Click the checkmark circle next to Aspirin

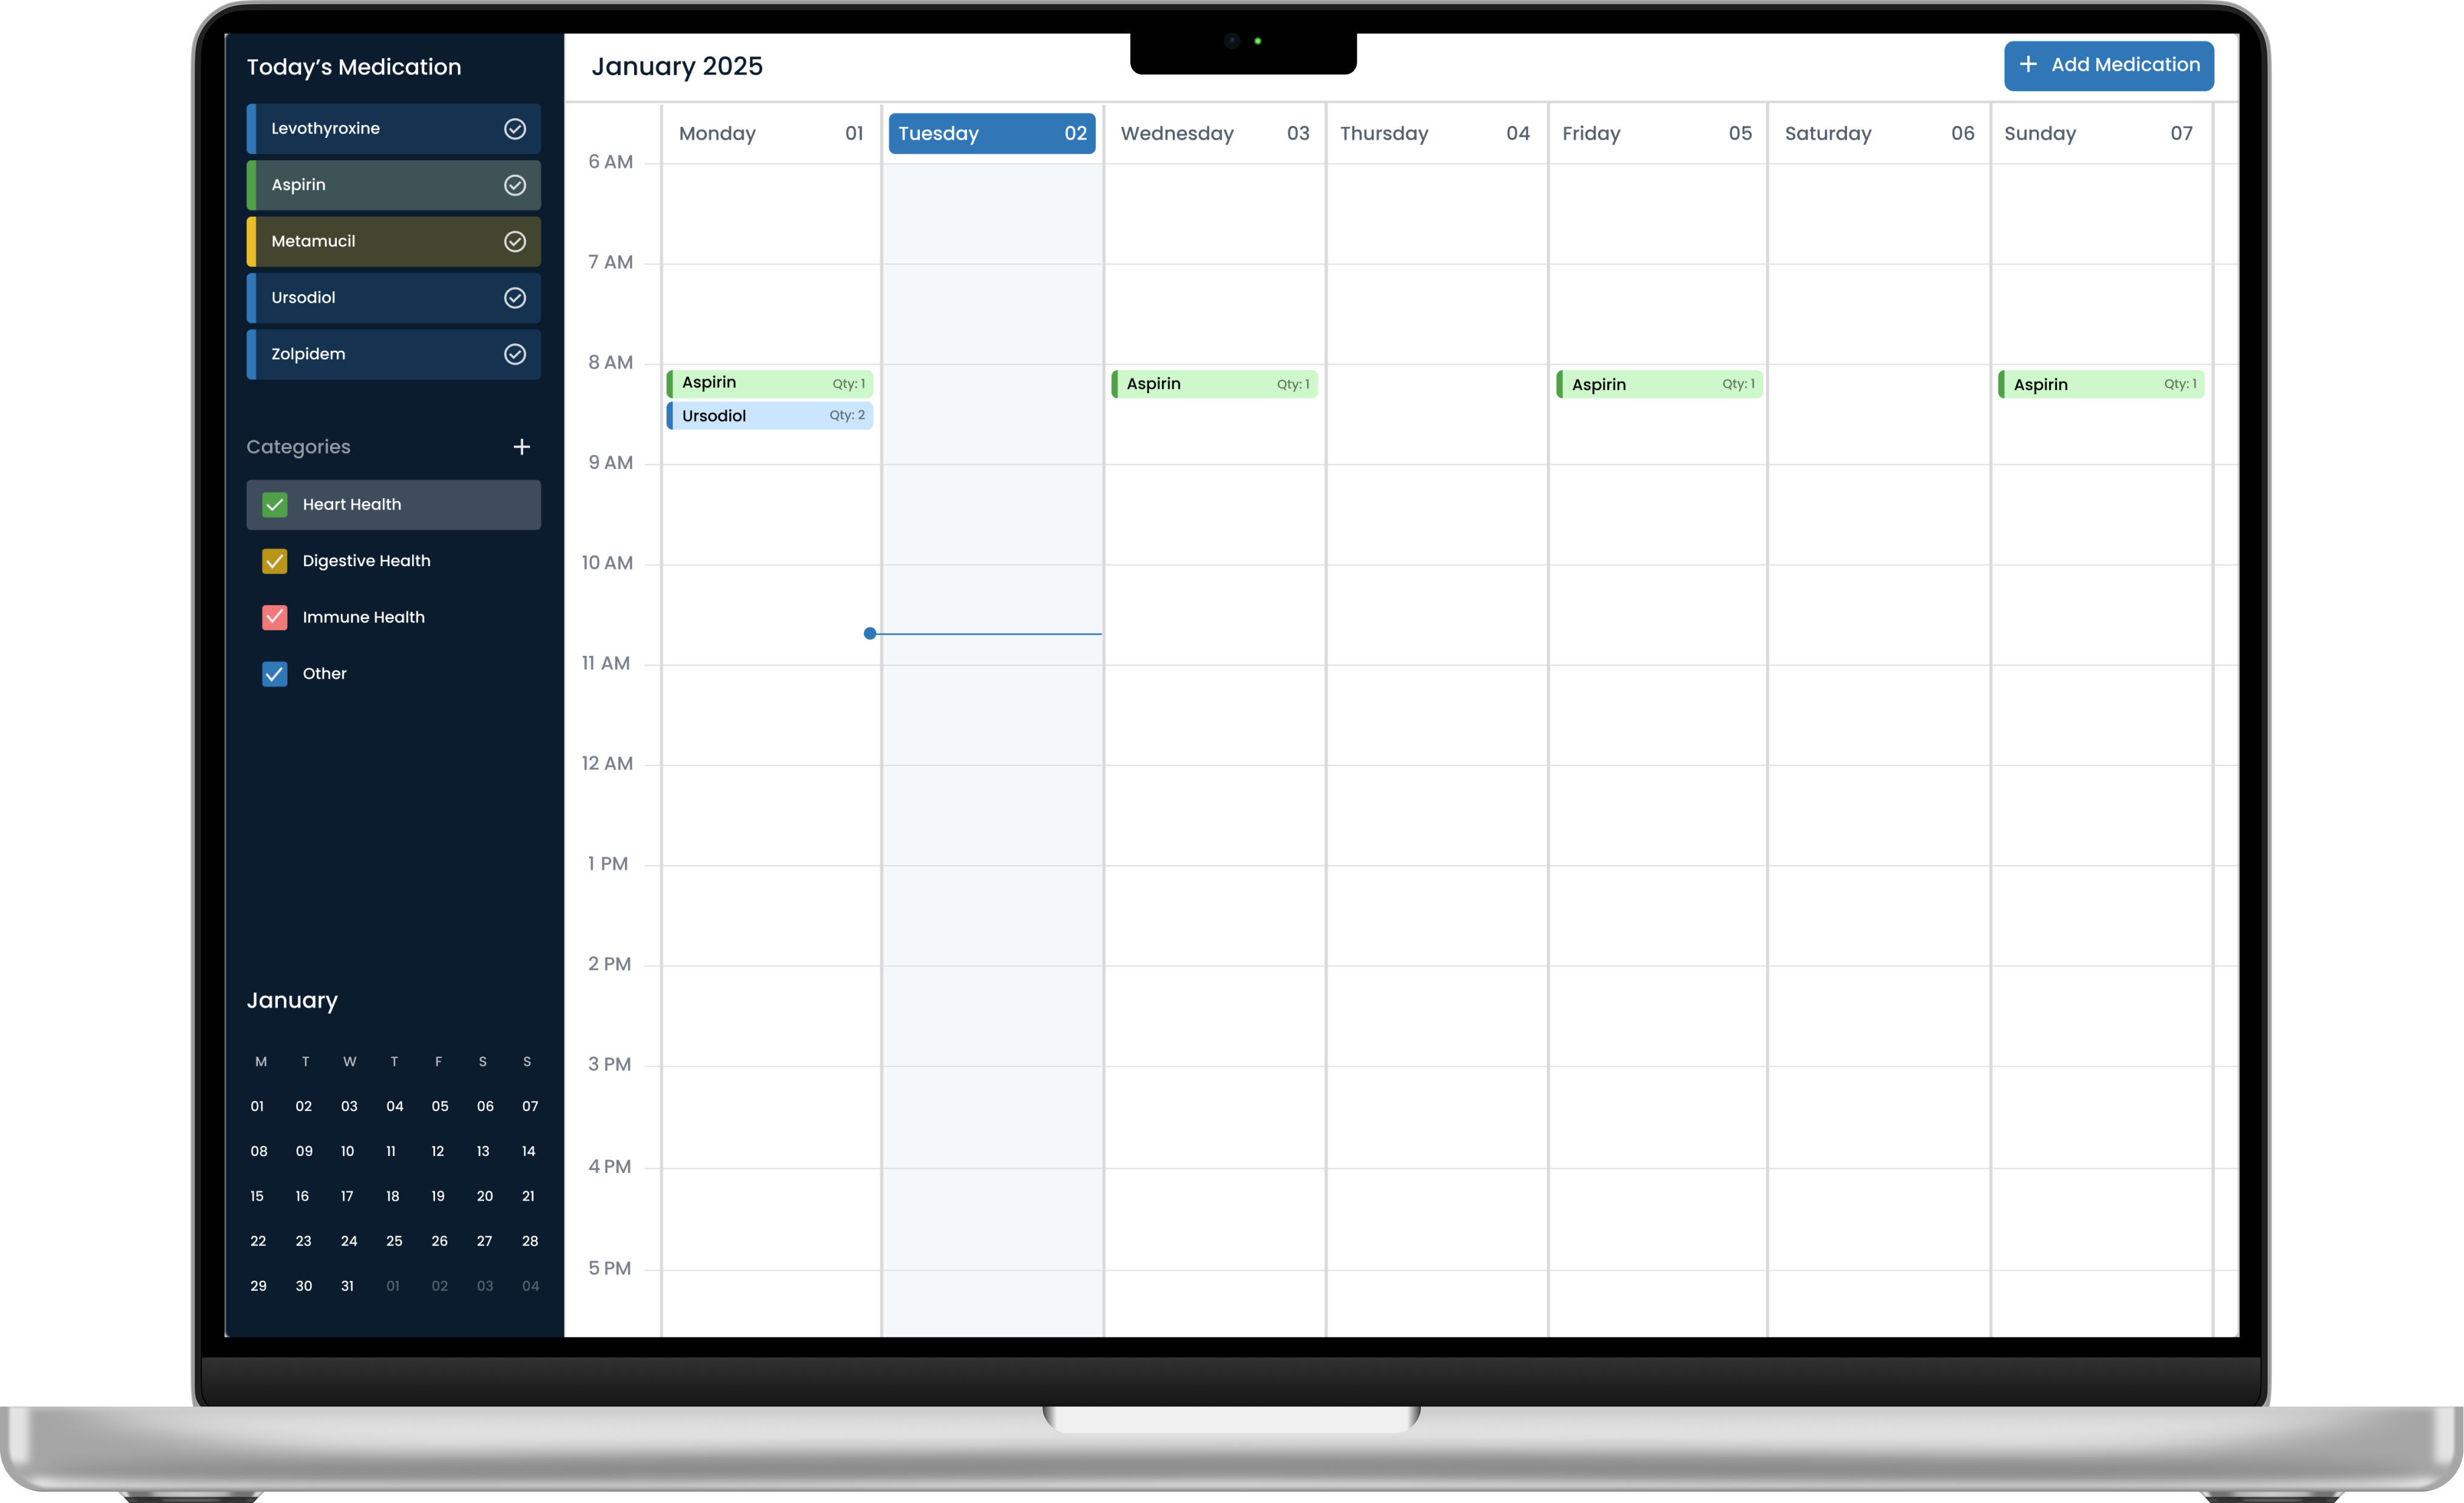coord(515,185)
